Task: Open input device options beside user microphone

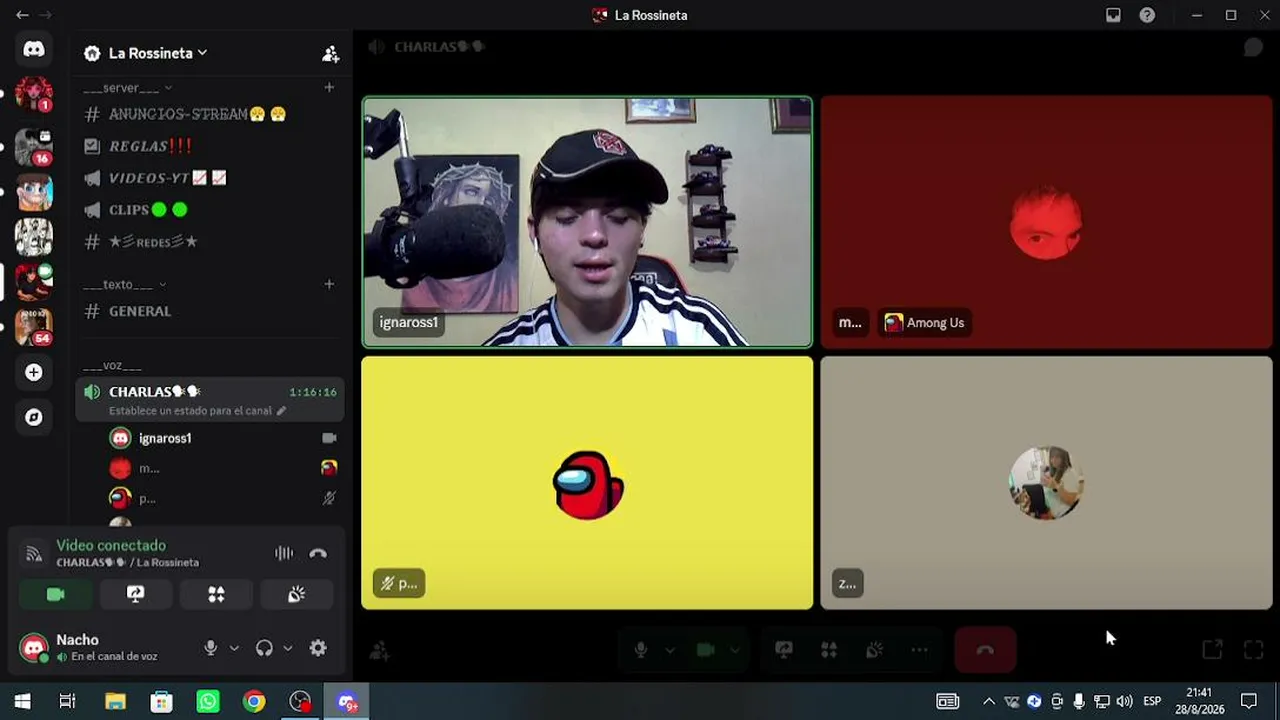Action: tap(234, 648)
